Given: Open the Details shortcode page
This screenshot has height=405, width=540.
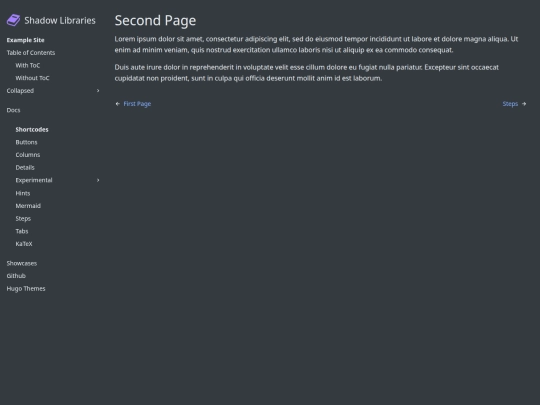Looking at the screenshot, I should [x=25, y=168].
